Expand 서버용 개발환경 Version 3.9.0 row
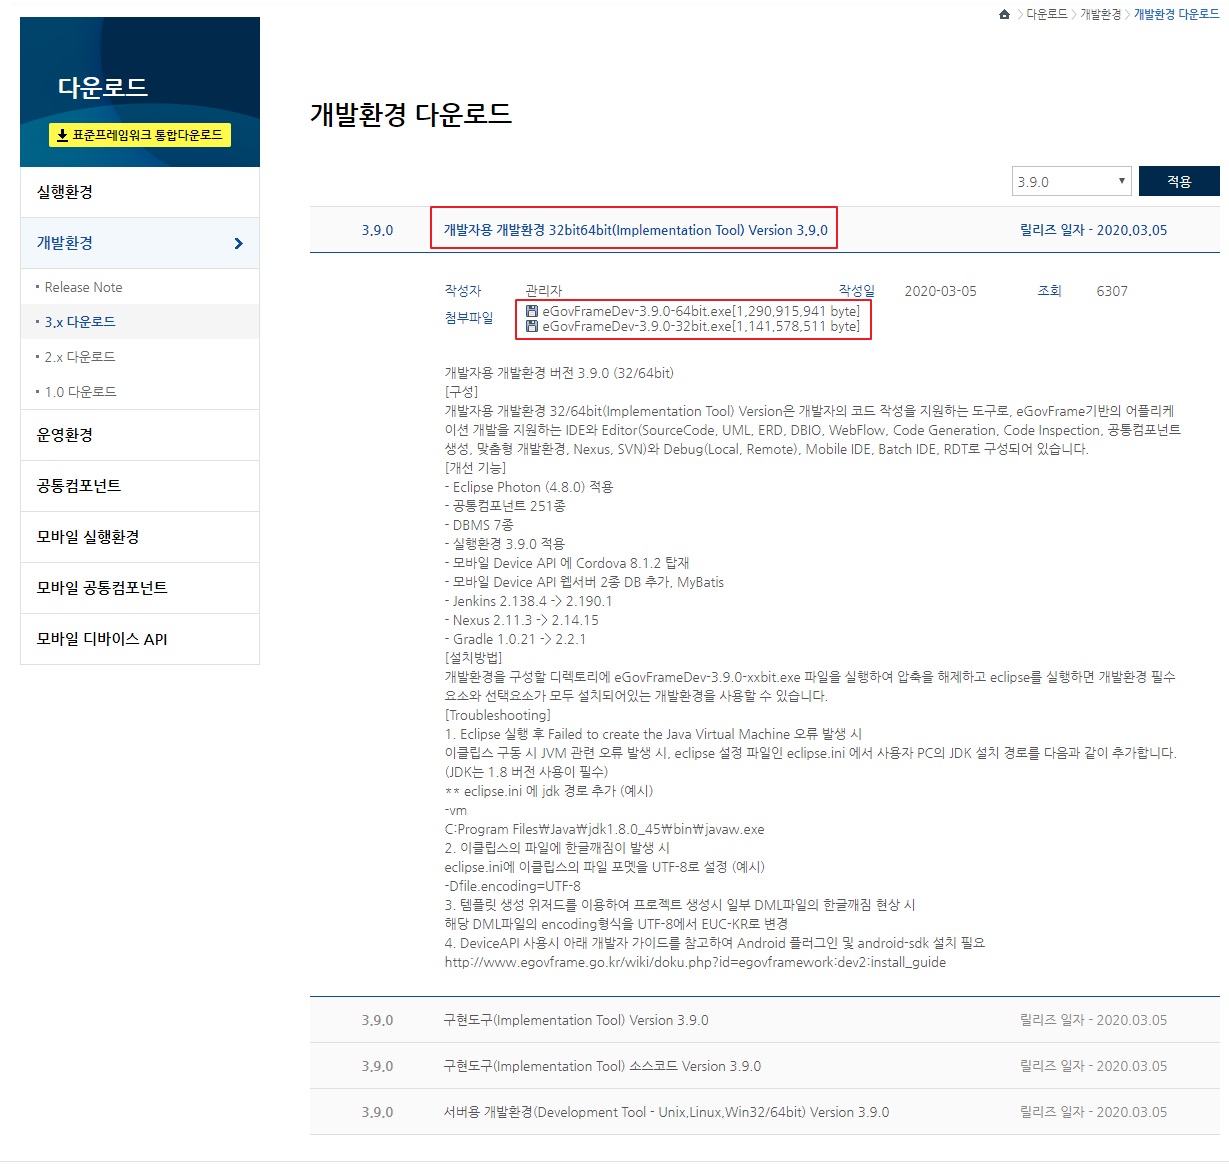This screenshot has height=1172, width=1229. [x=666, y=1112]
